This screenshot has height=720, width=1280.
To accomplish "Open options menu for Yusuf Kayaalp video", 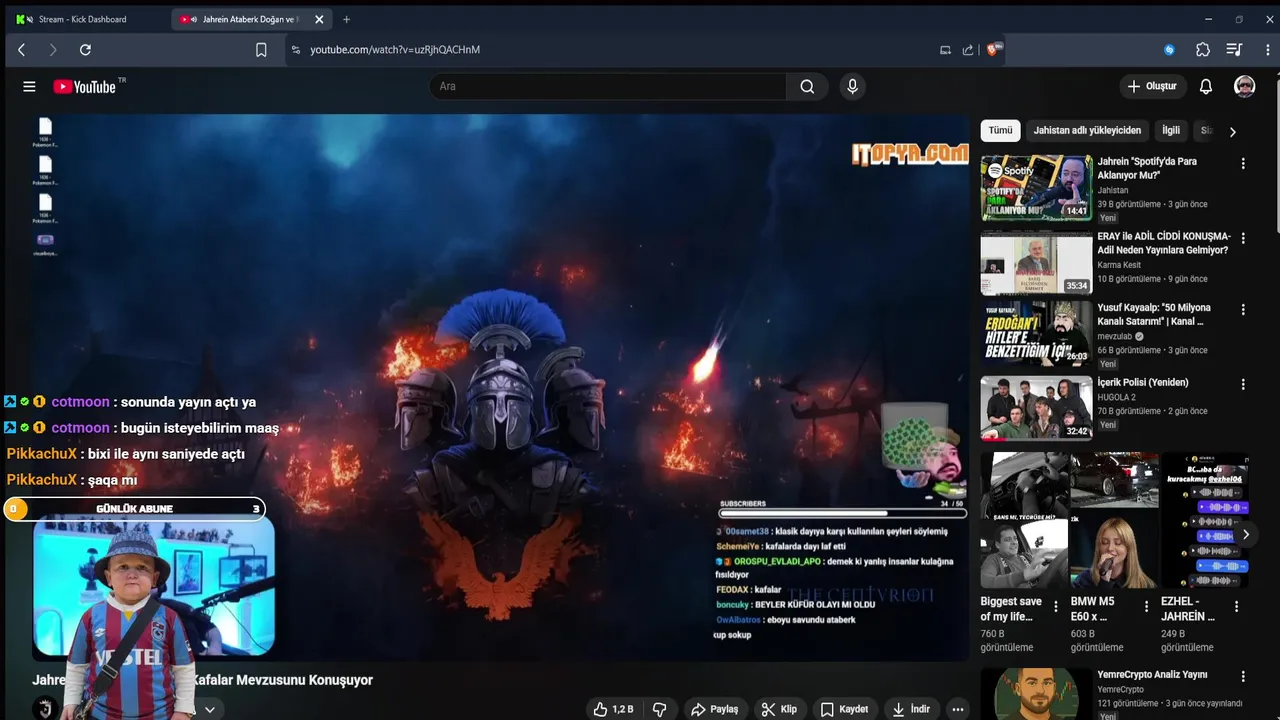I will (x=1243, y=310).
